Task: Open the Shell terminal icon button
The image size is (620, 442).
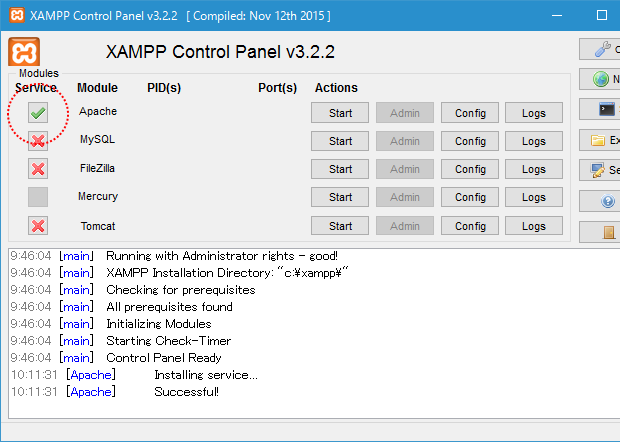Action: coord(600,109)
